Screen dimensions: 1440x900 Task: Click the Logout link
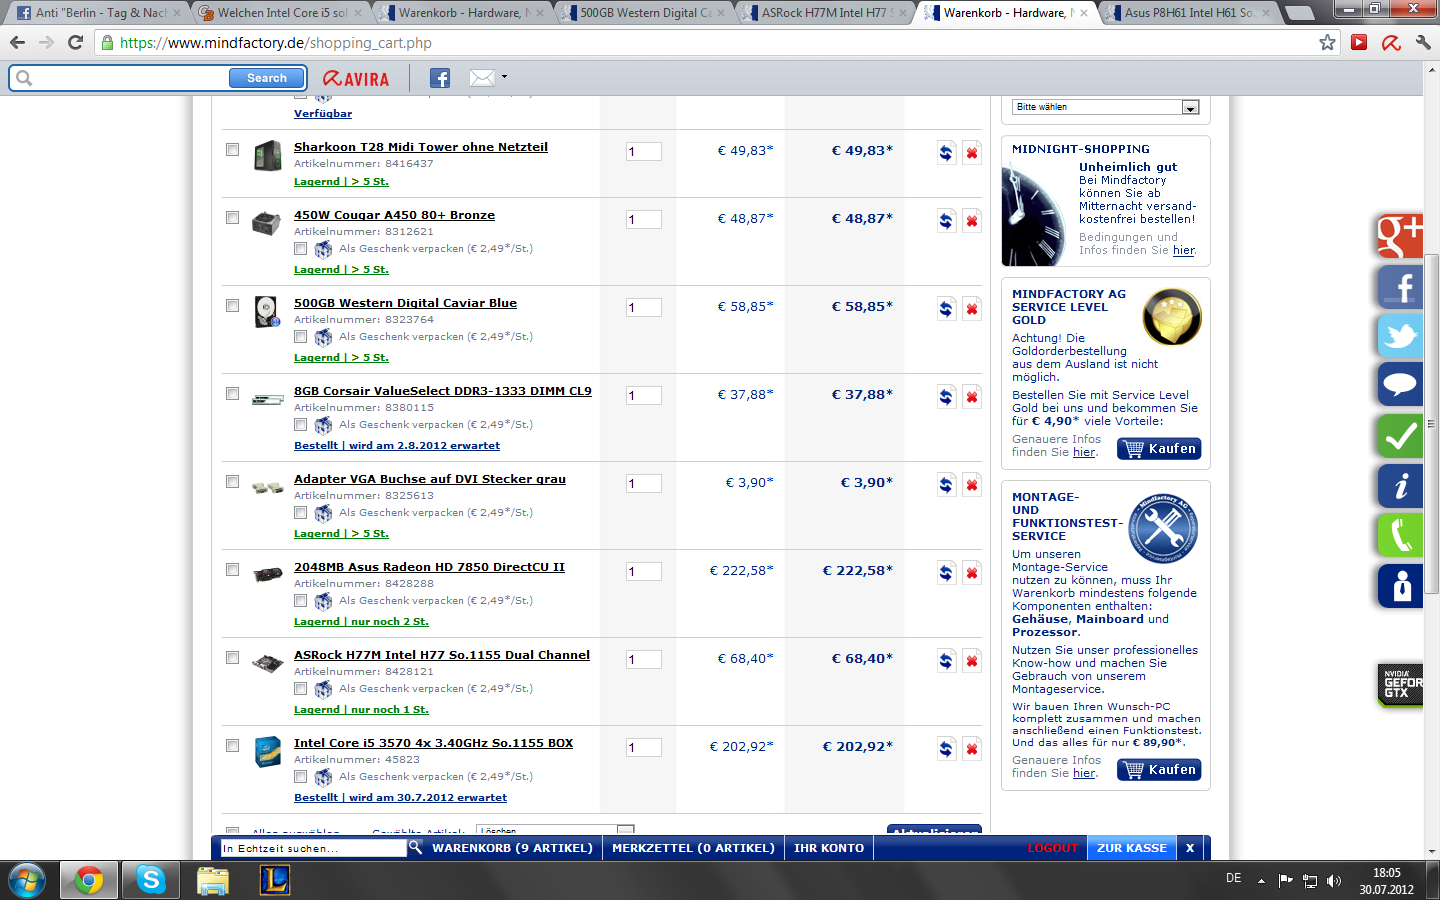1053,848
